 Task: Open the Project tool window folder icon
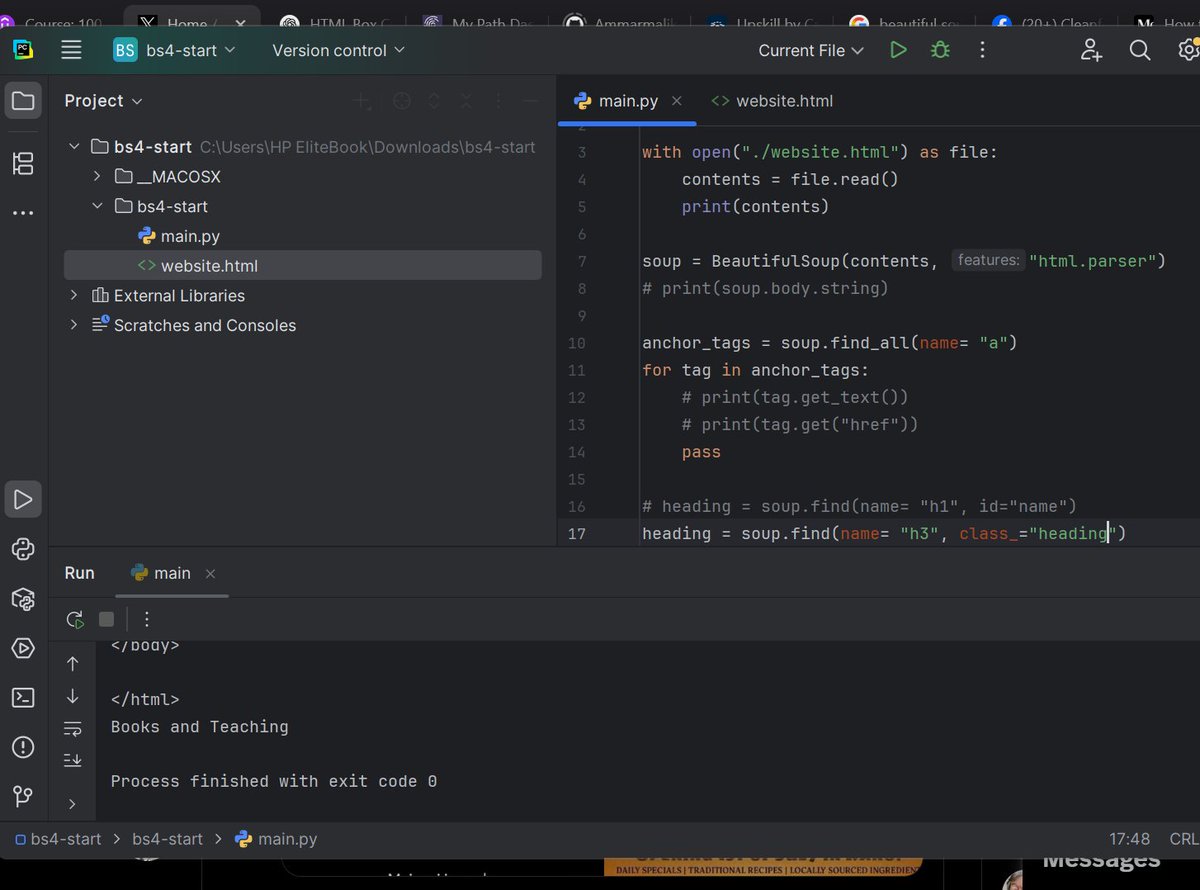[23, 101]
